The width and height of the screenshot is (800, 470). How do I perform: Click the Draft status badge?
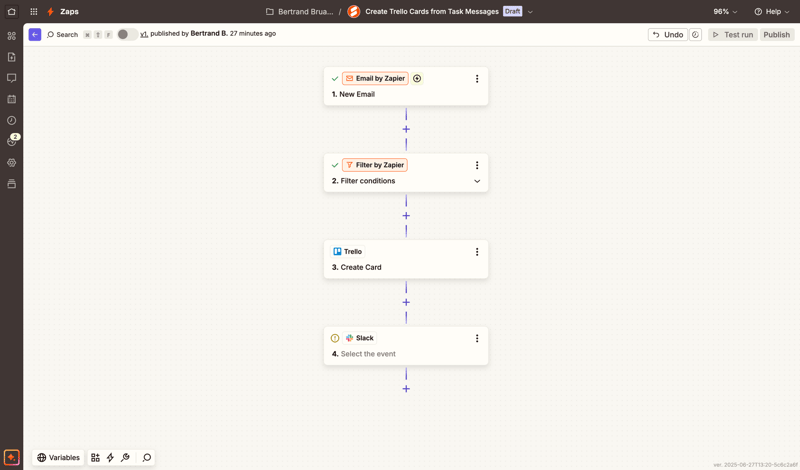512,11
